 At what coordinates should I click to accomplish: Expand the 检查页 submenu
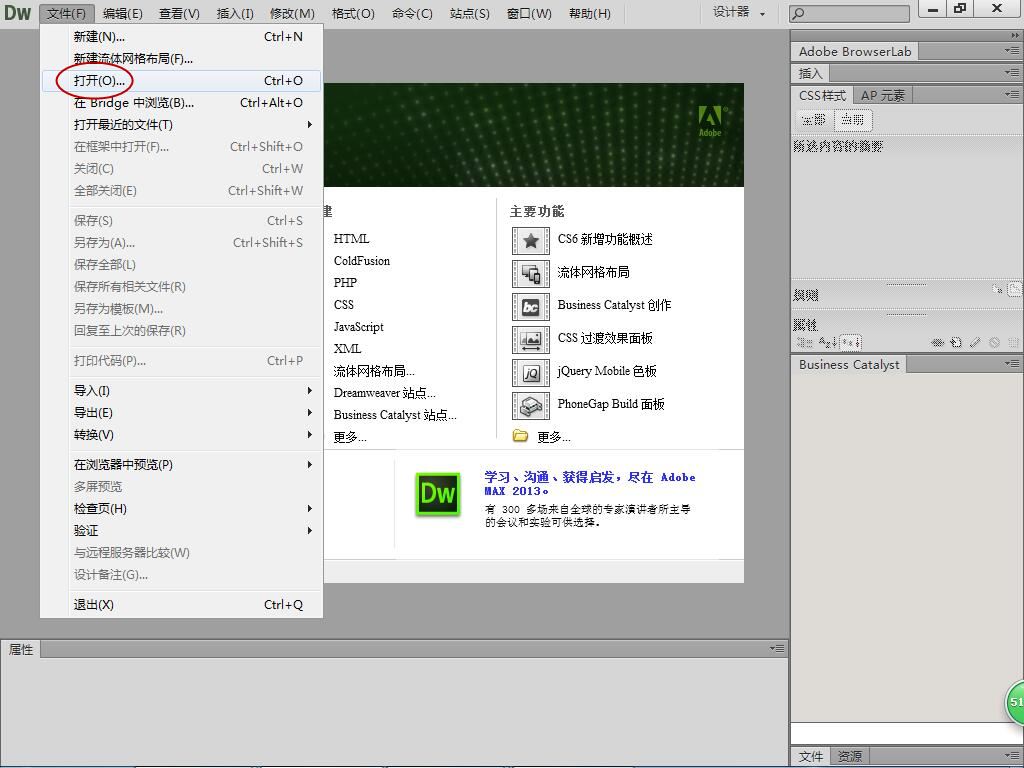310,509
